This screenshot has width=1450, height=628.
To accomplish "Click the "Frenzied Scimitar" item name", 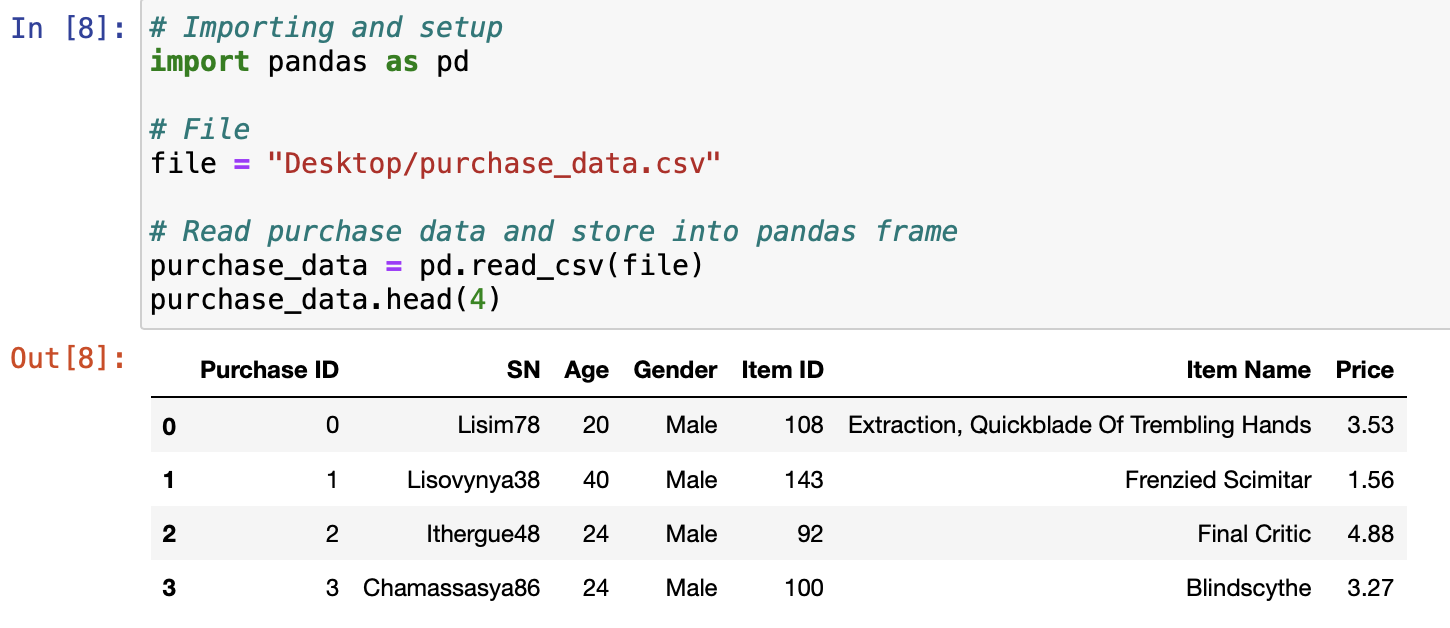I will point(1217,478).
